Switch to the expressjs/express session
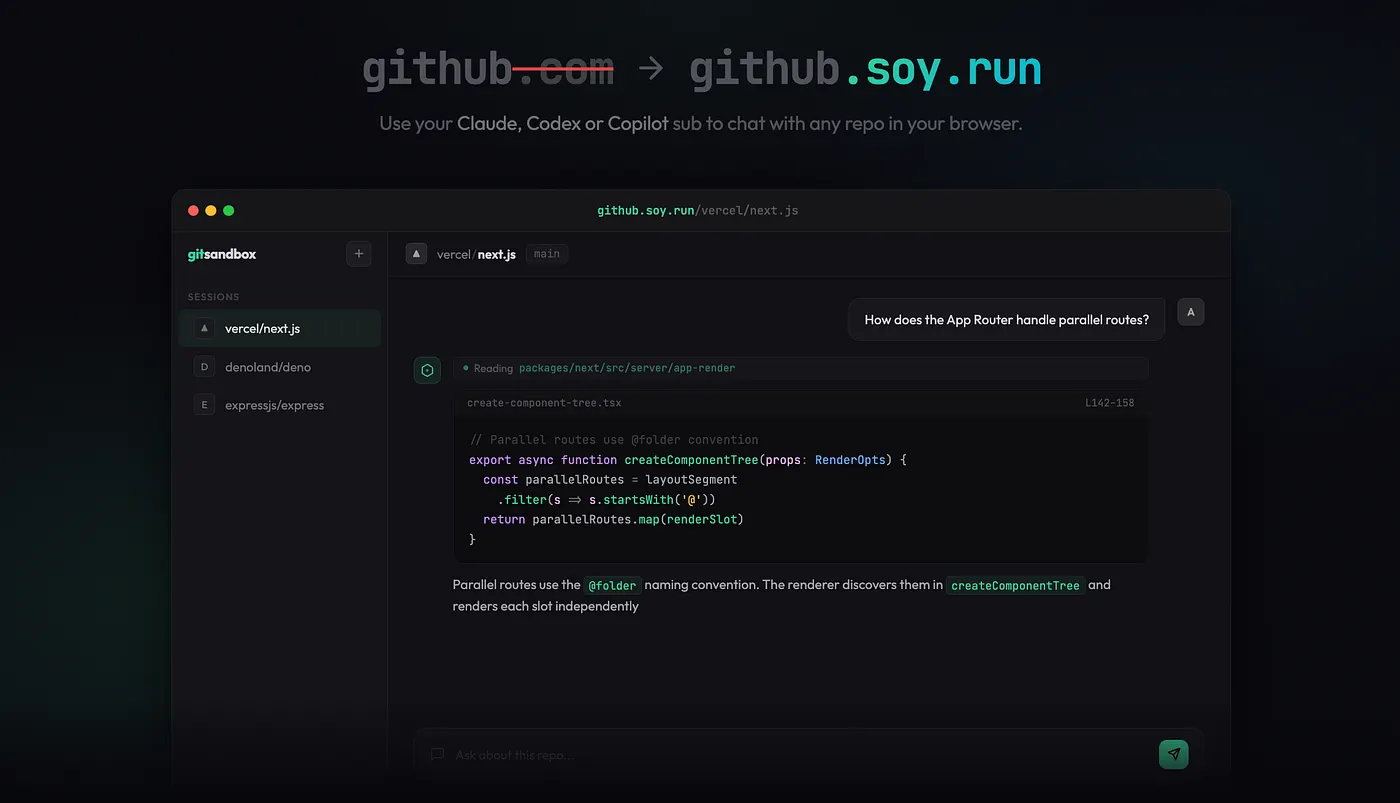The image size is (1400, 803). (x=274, y=405)
